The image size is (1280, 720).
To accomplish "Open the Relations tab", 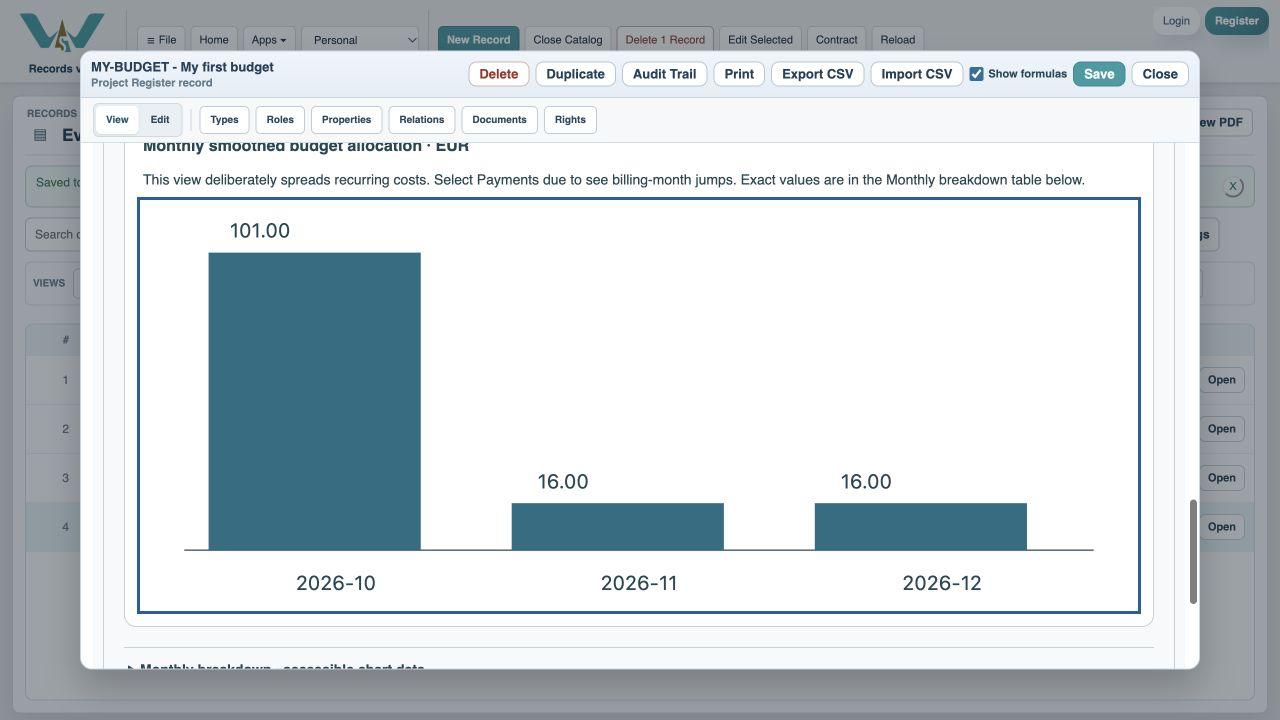I will point(422,120).
